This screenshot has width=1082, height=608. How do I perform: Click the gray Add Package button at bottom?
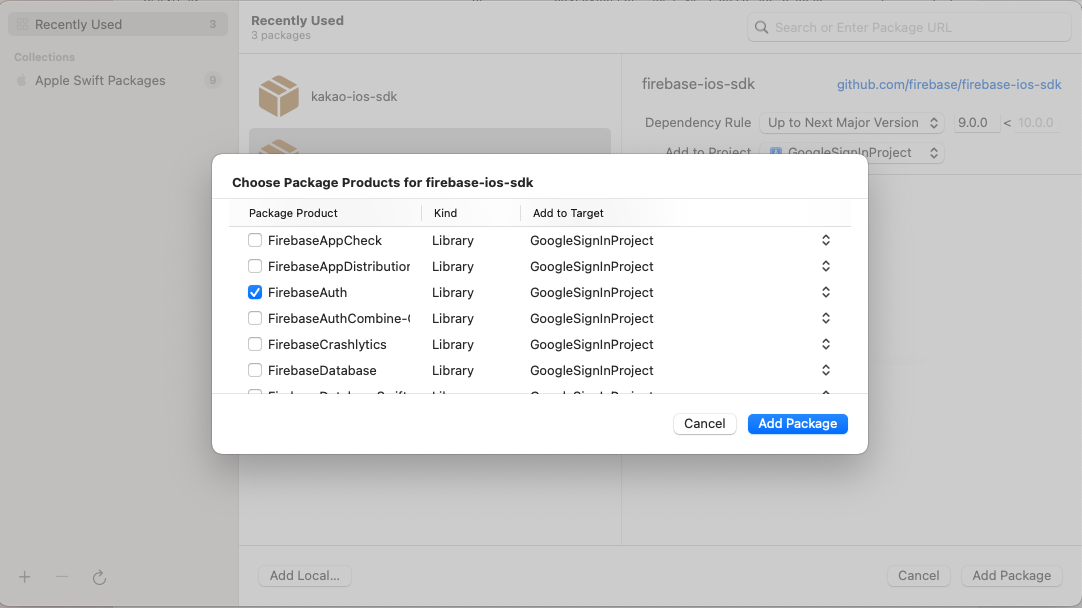(1012, 576)
